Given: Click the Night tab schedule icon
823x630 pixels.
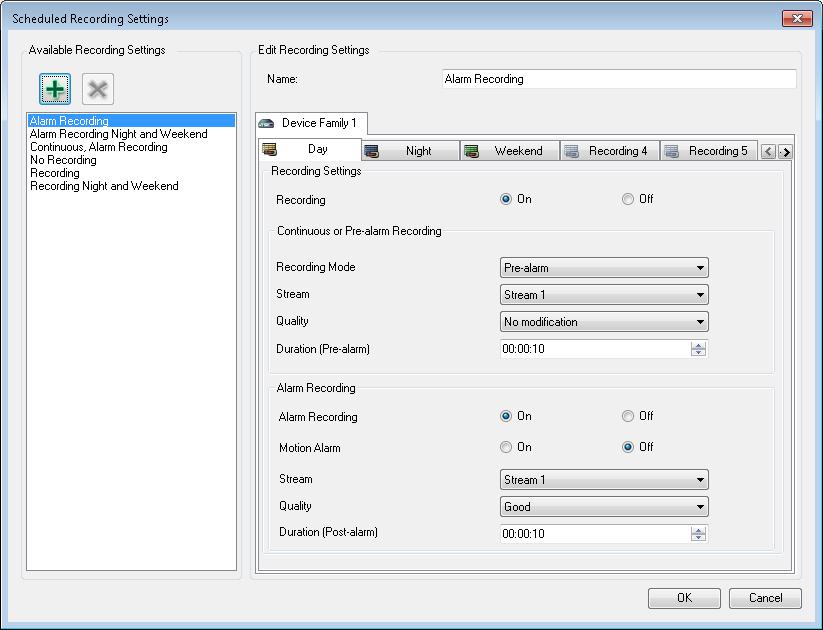Looking at the screenshot, I should (x=371, y=151).
